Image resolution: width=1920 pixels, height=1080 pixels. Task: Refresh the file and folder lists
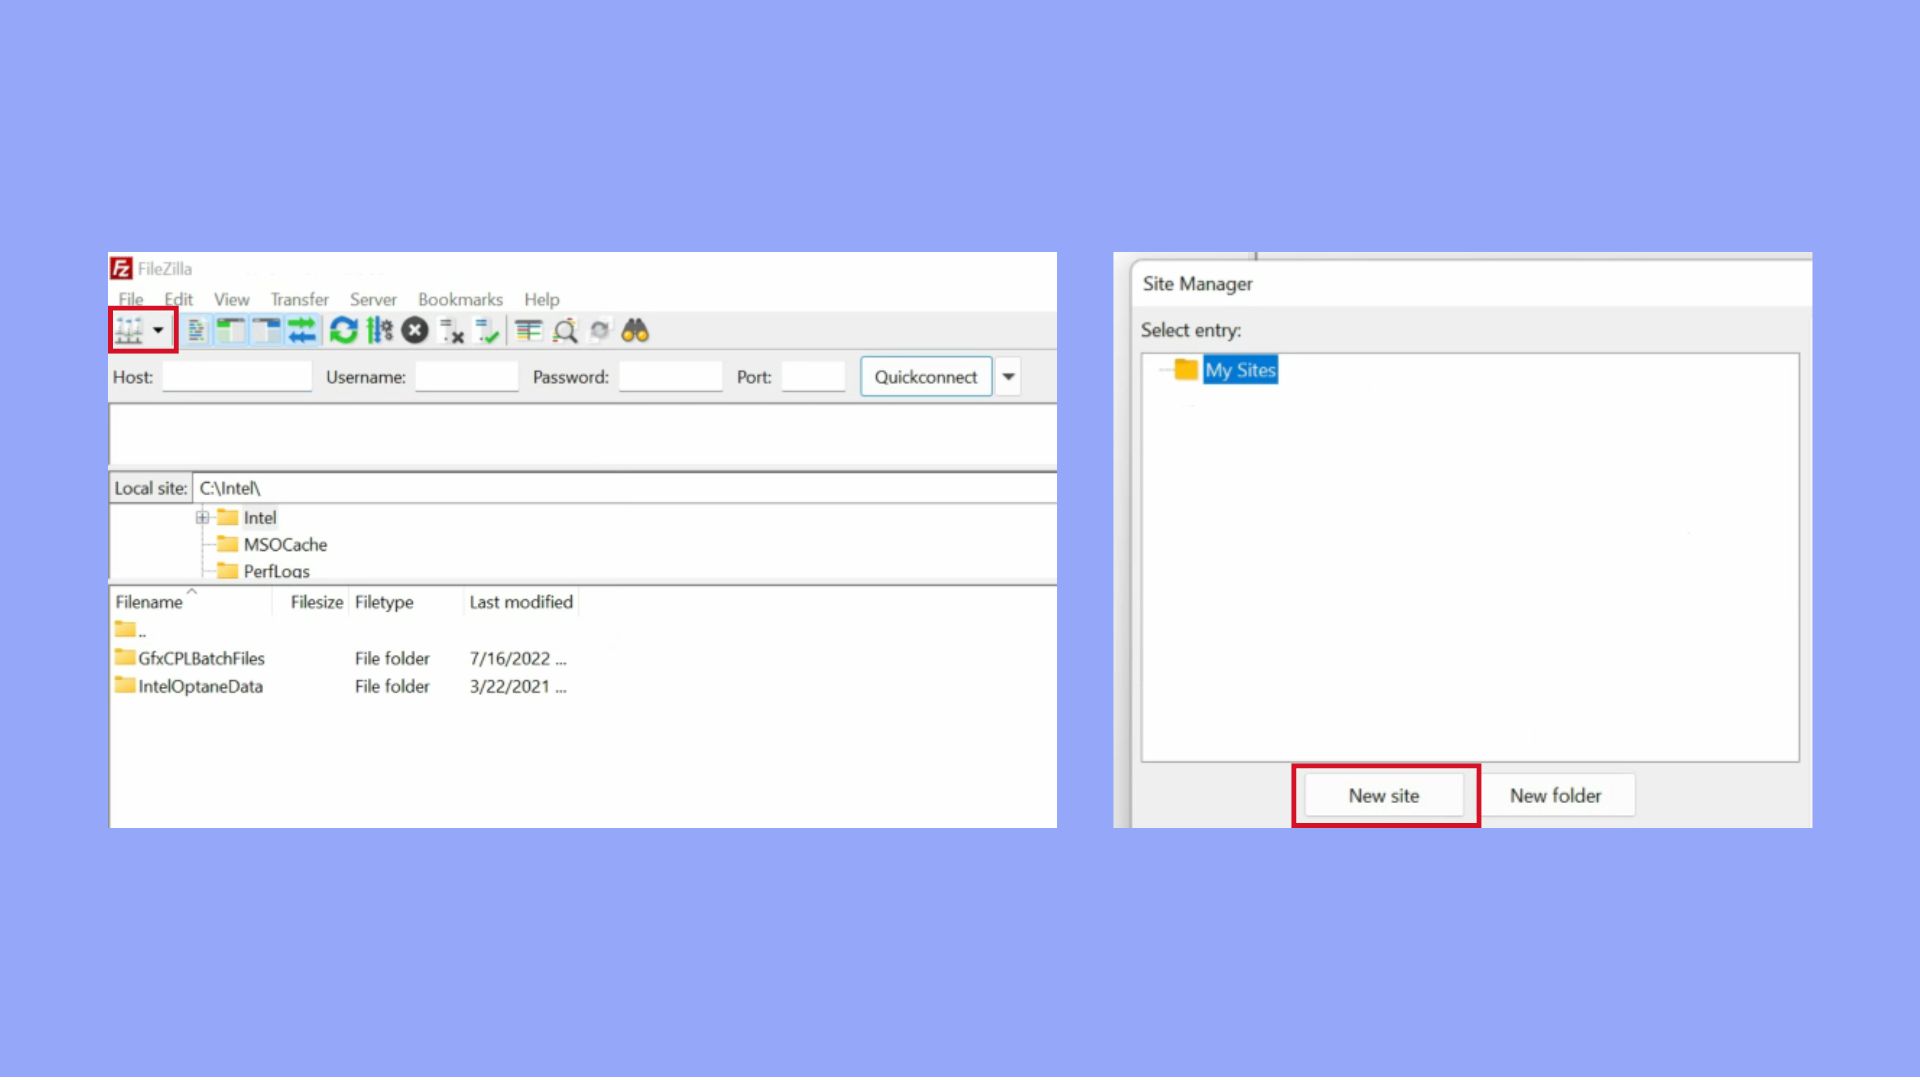pos(344,330)
